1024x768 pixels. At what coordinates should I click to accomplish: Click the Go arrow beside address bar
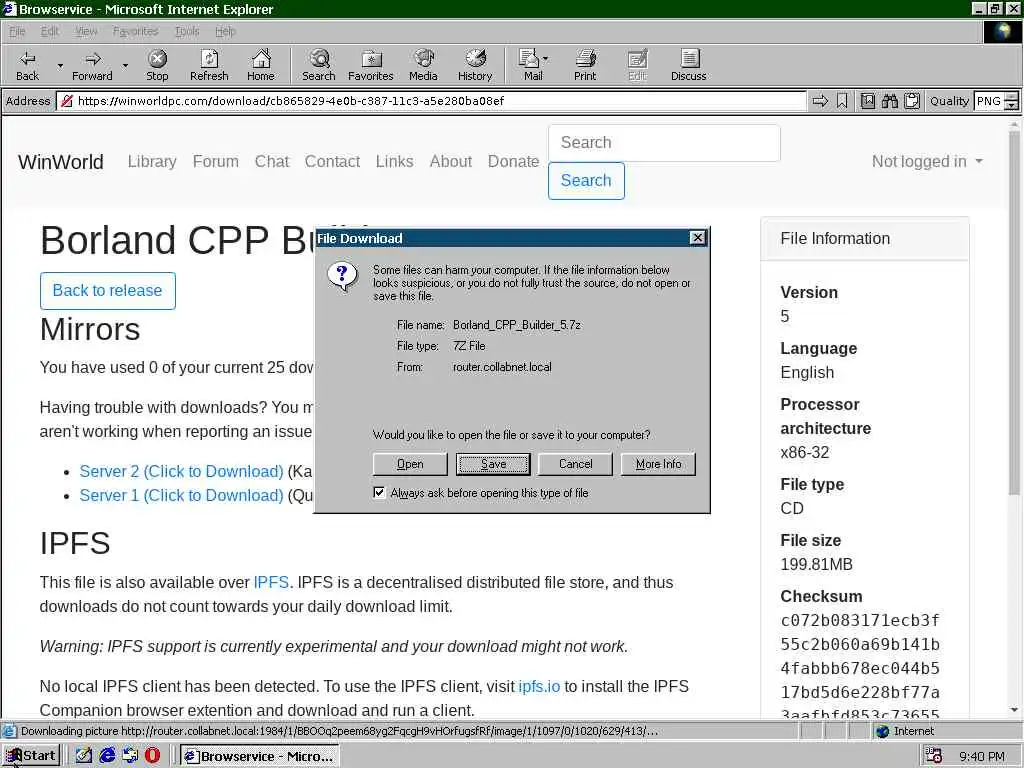(x=820, y=101)
